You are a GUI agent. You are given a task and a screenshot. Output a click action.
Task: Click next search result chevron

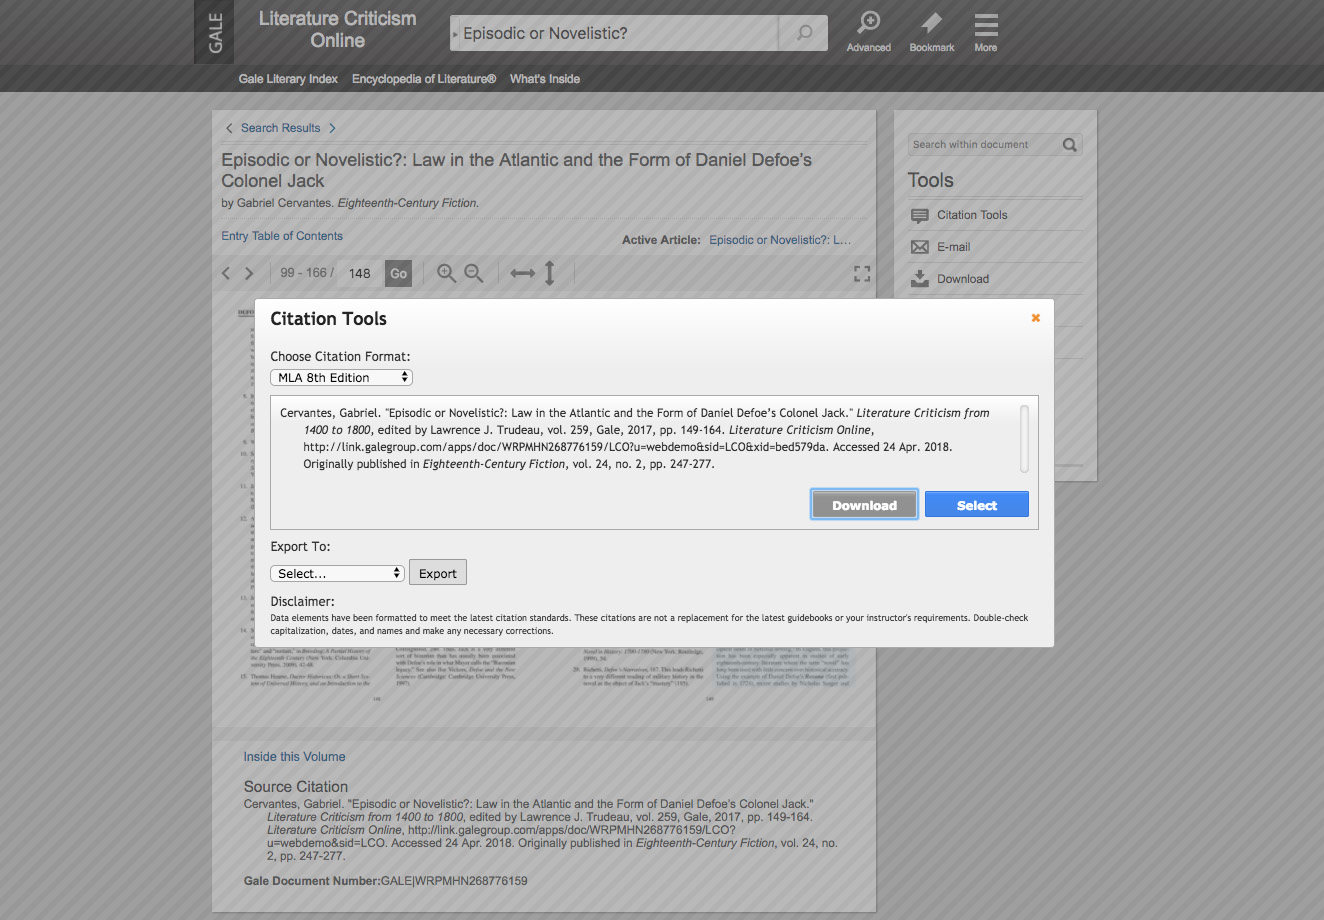(332, 128)
